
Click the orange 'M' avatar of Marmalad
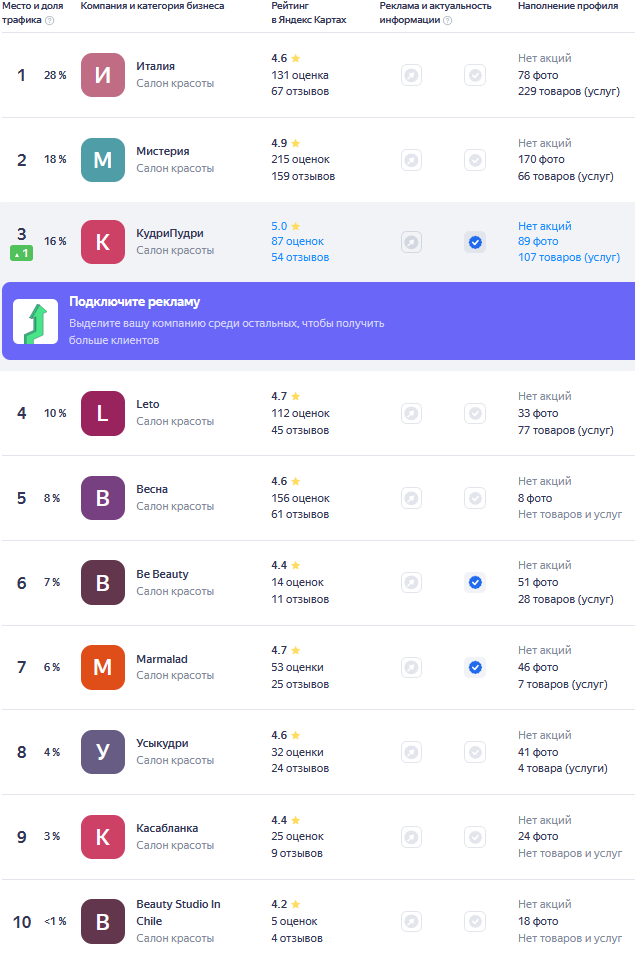pos(103,667)
